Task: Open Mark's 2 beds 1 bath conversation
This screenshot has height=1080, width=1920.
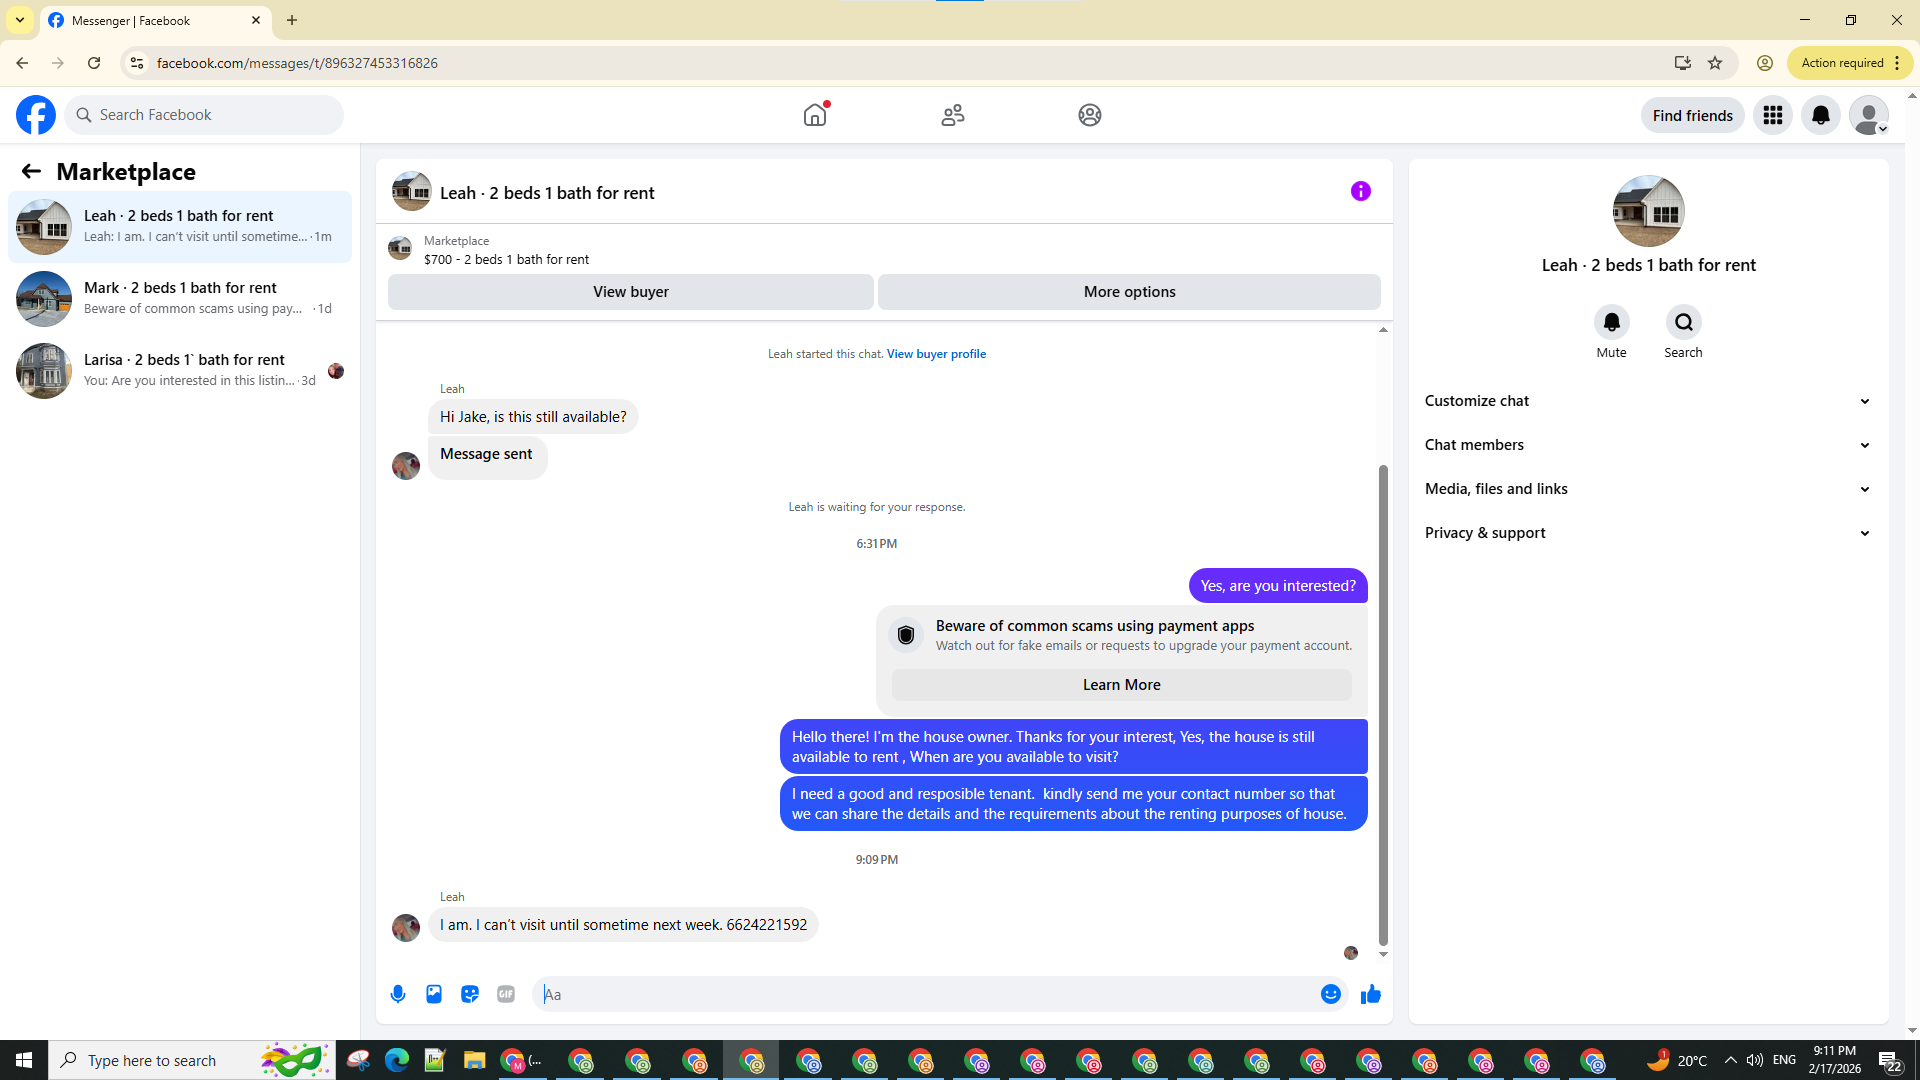Action: pyautogui.click(x=180, y=298)
